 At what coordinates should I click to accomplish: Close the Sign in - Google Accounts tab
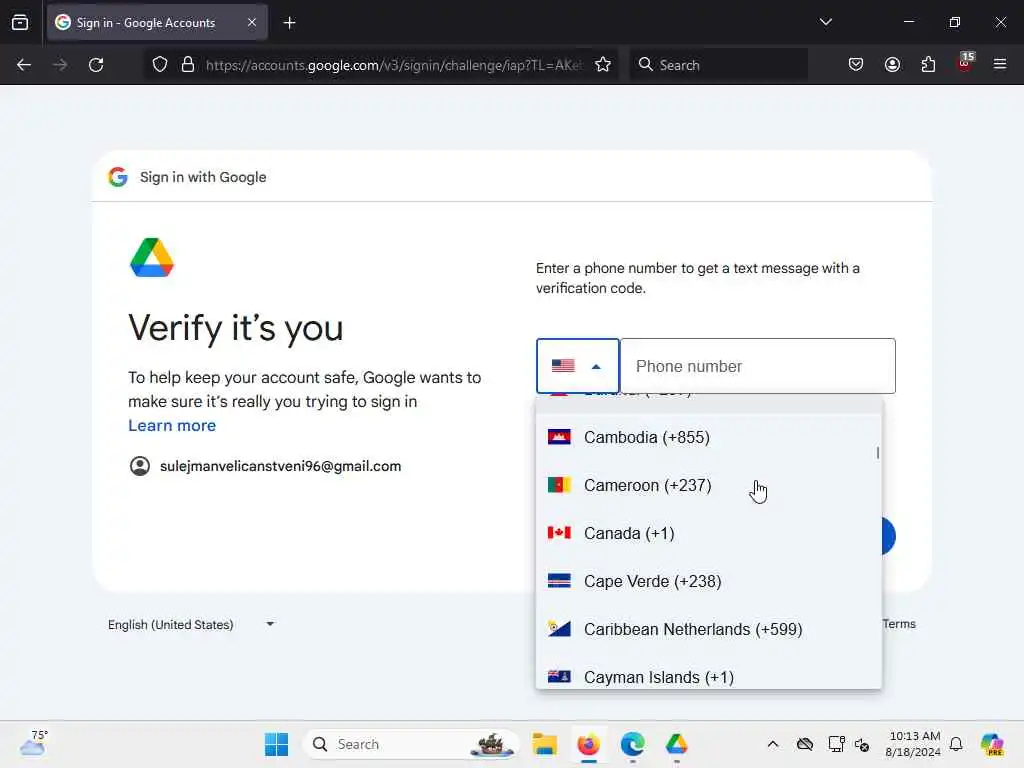[251, 22]
